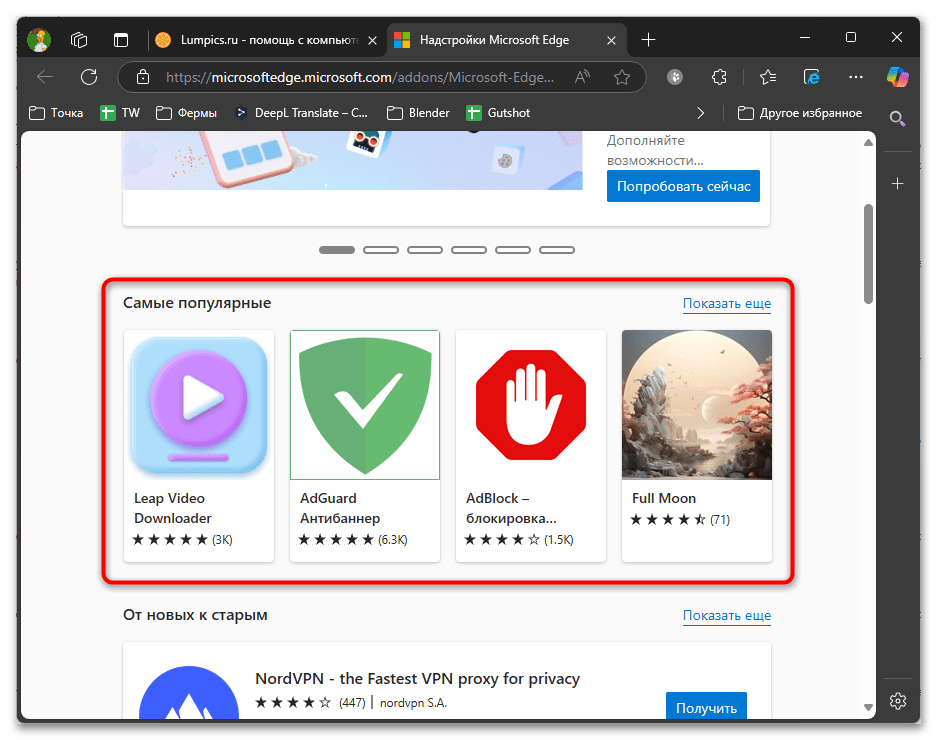Expand the bookmarks overflow chevron

(701, 113)
